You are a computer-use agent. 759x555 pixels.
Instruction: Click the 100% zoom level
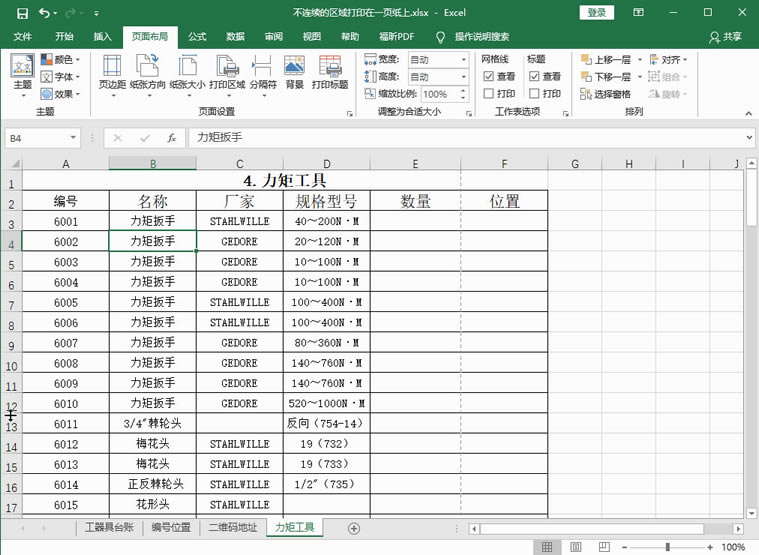733,547
